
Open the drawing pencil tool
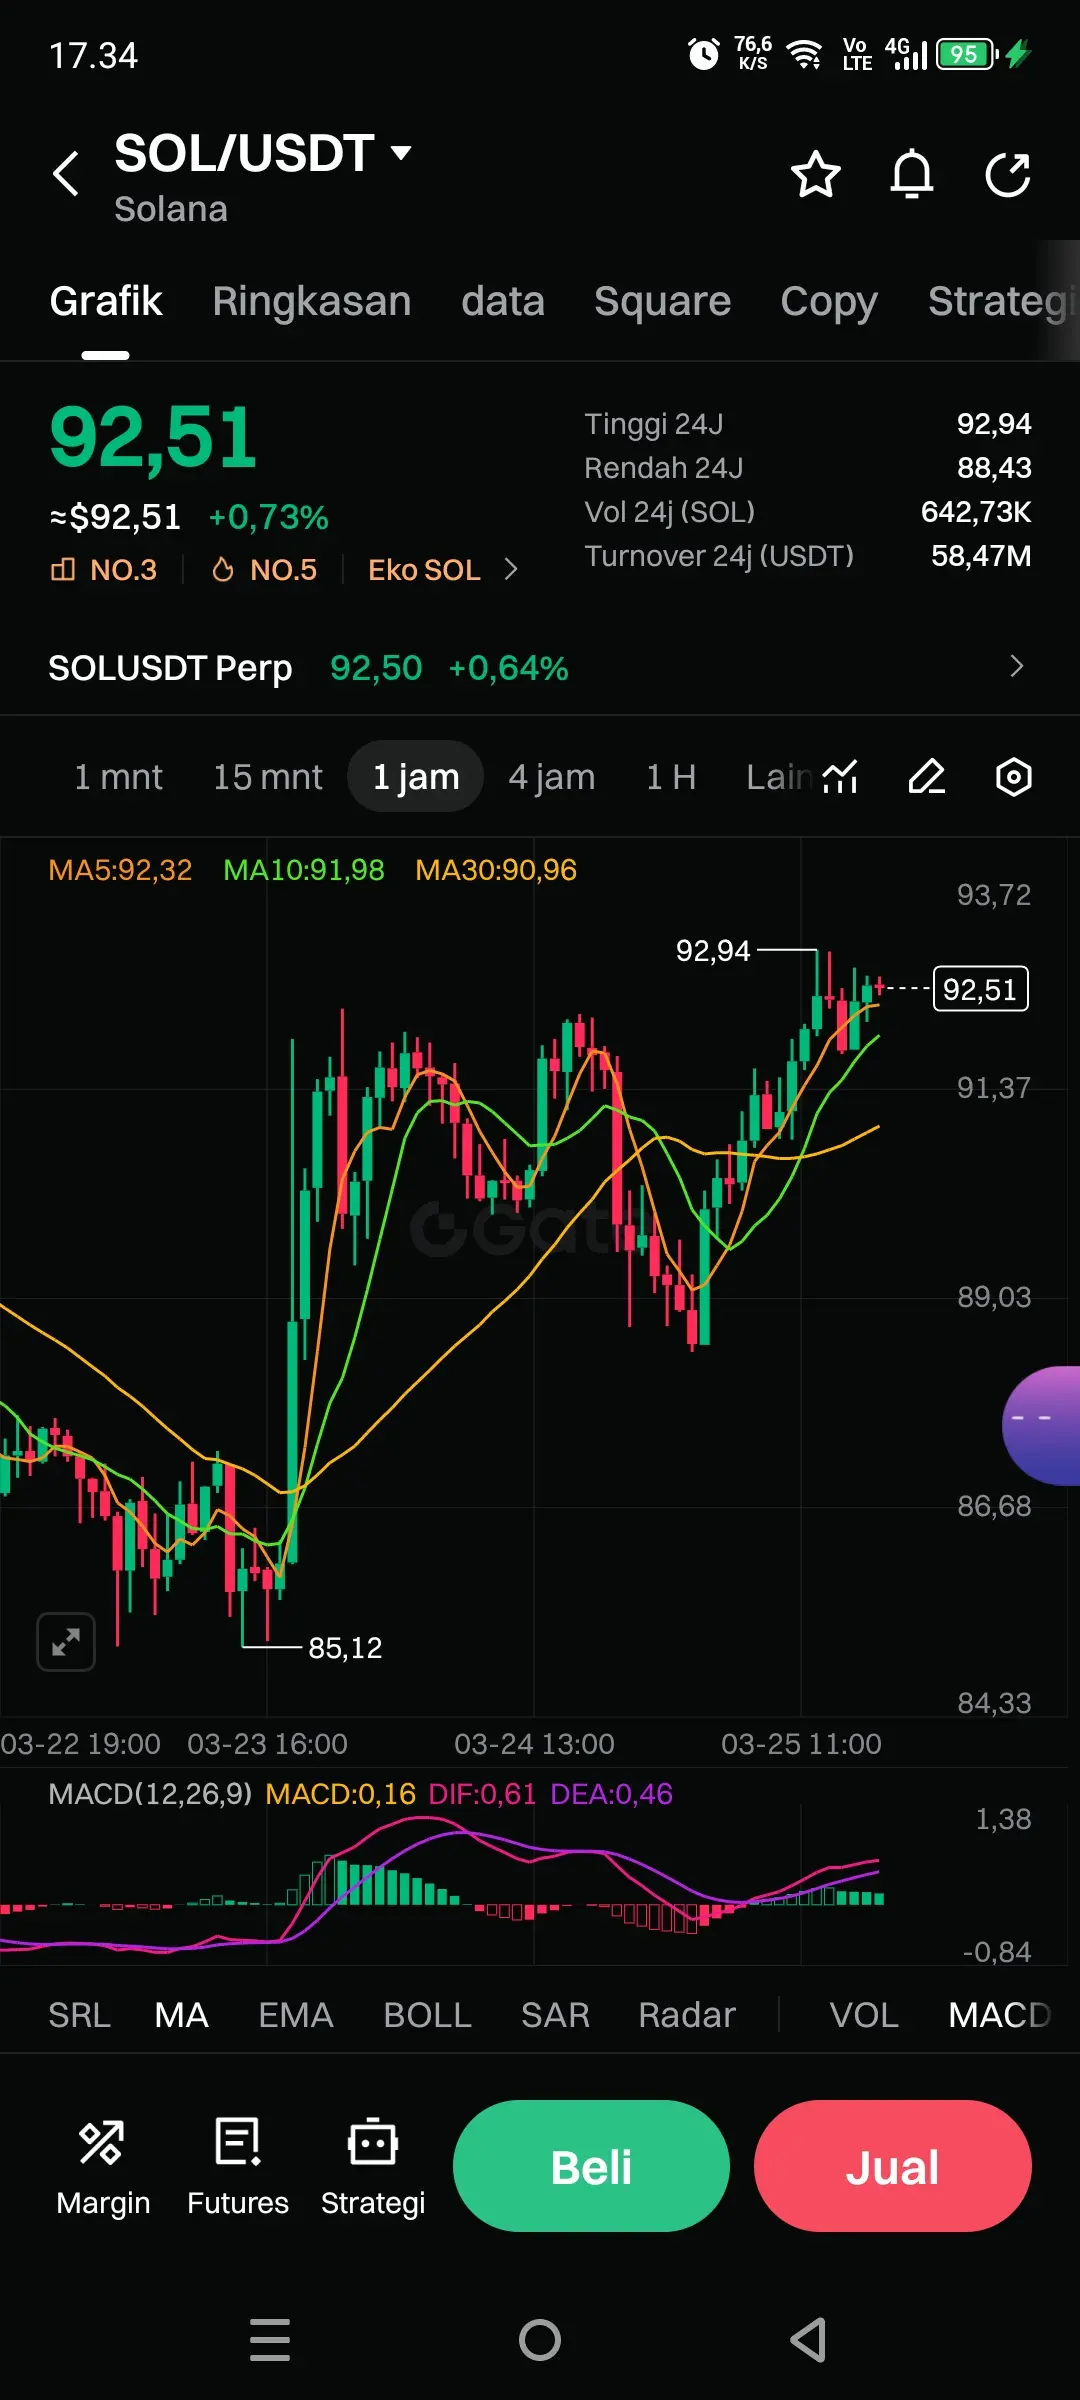pos(927,777)
